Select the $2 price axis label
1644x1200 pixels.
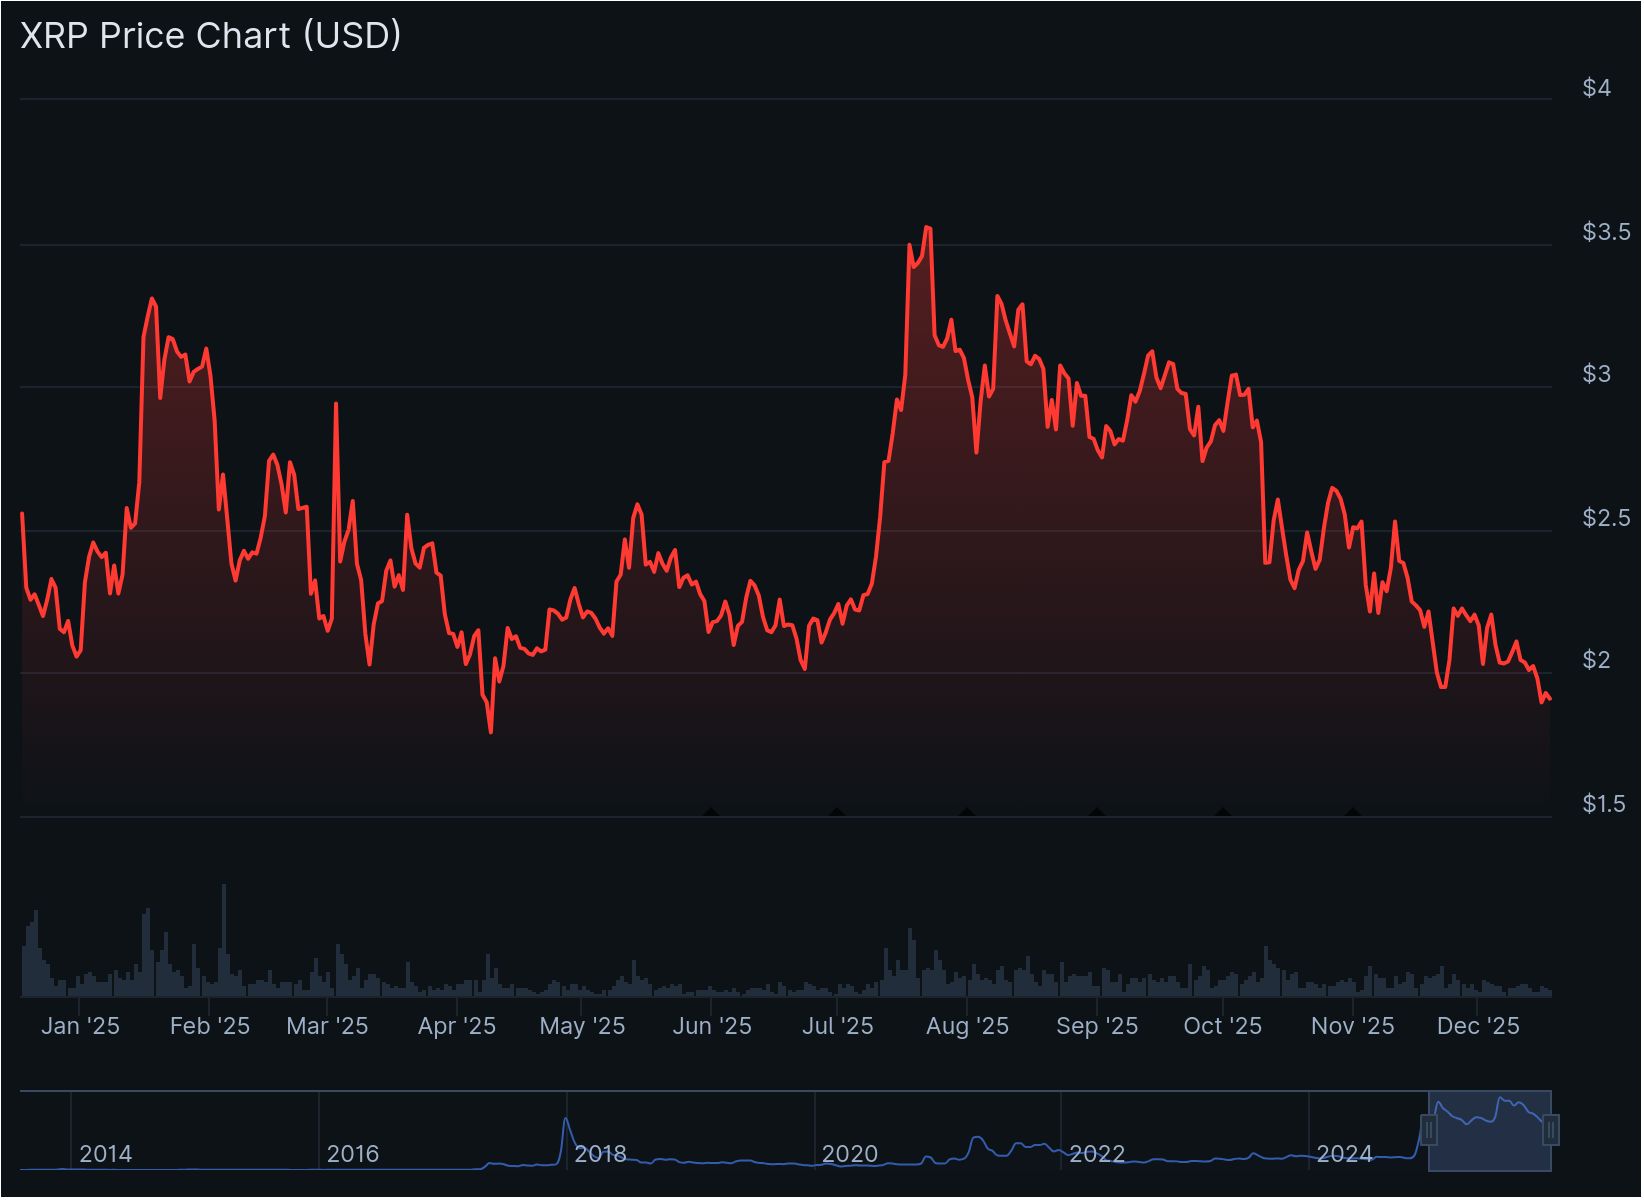click(x=1598, y=660)
